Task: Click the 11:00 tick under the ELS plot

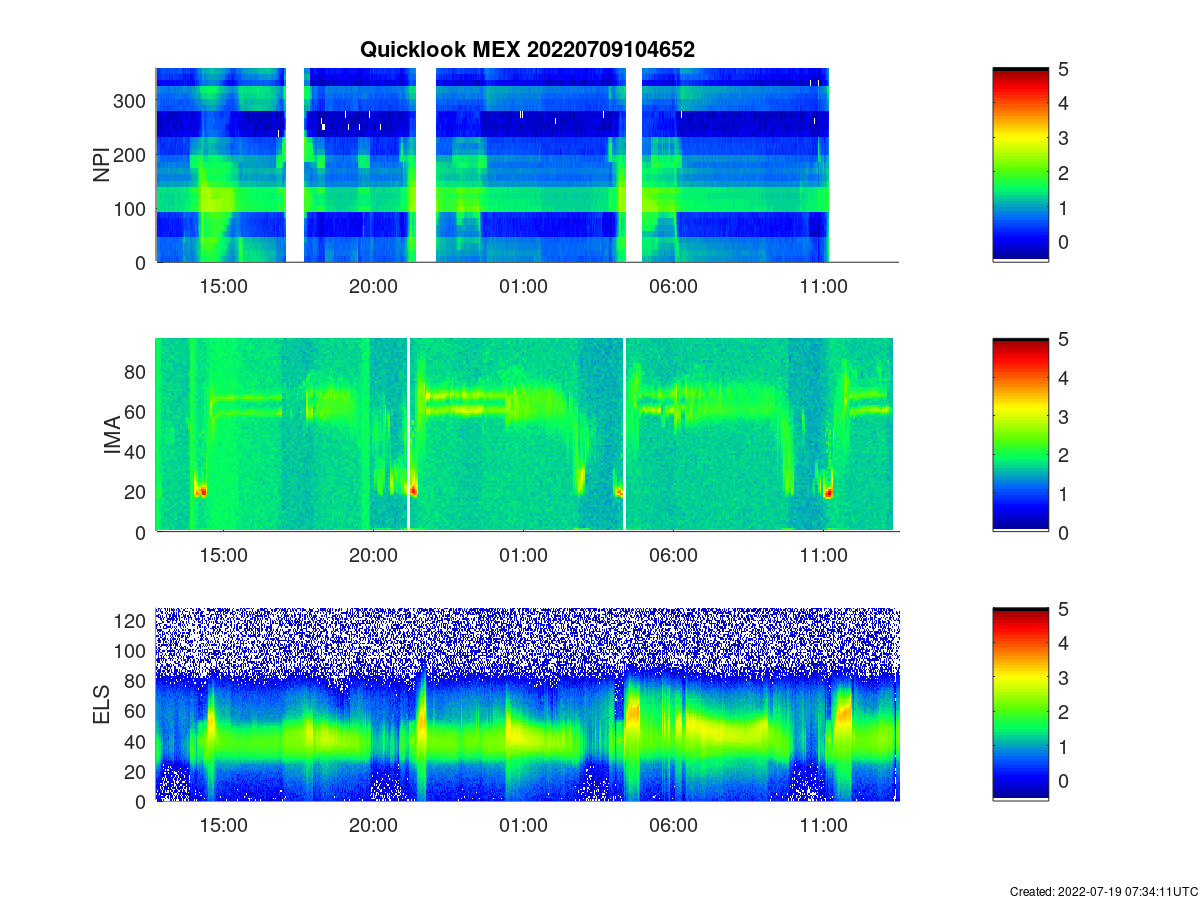Action: (x=824, y=826)
